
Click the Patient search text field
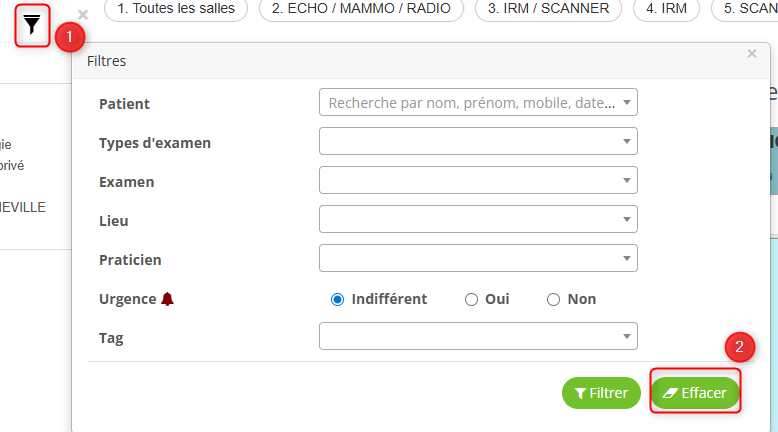click(470, 103)
